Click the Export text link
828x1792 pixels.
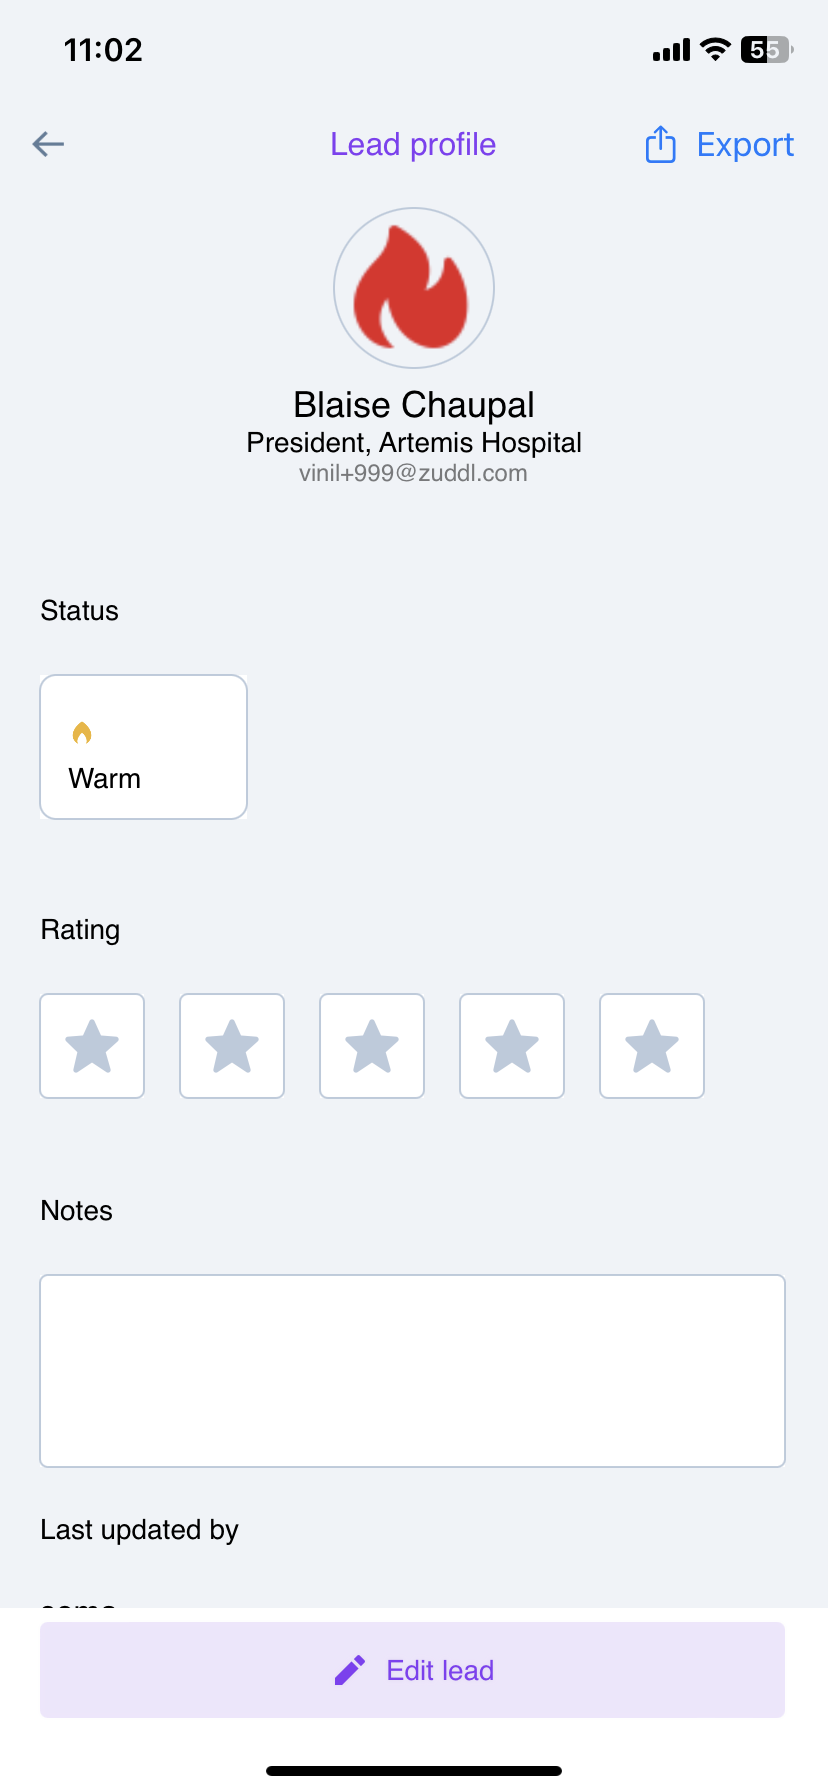click(745, 145)
